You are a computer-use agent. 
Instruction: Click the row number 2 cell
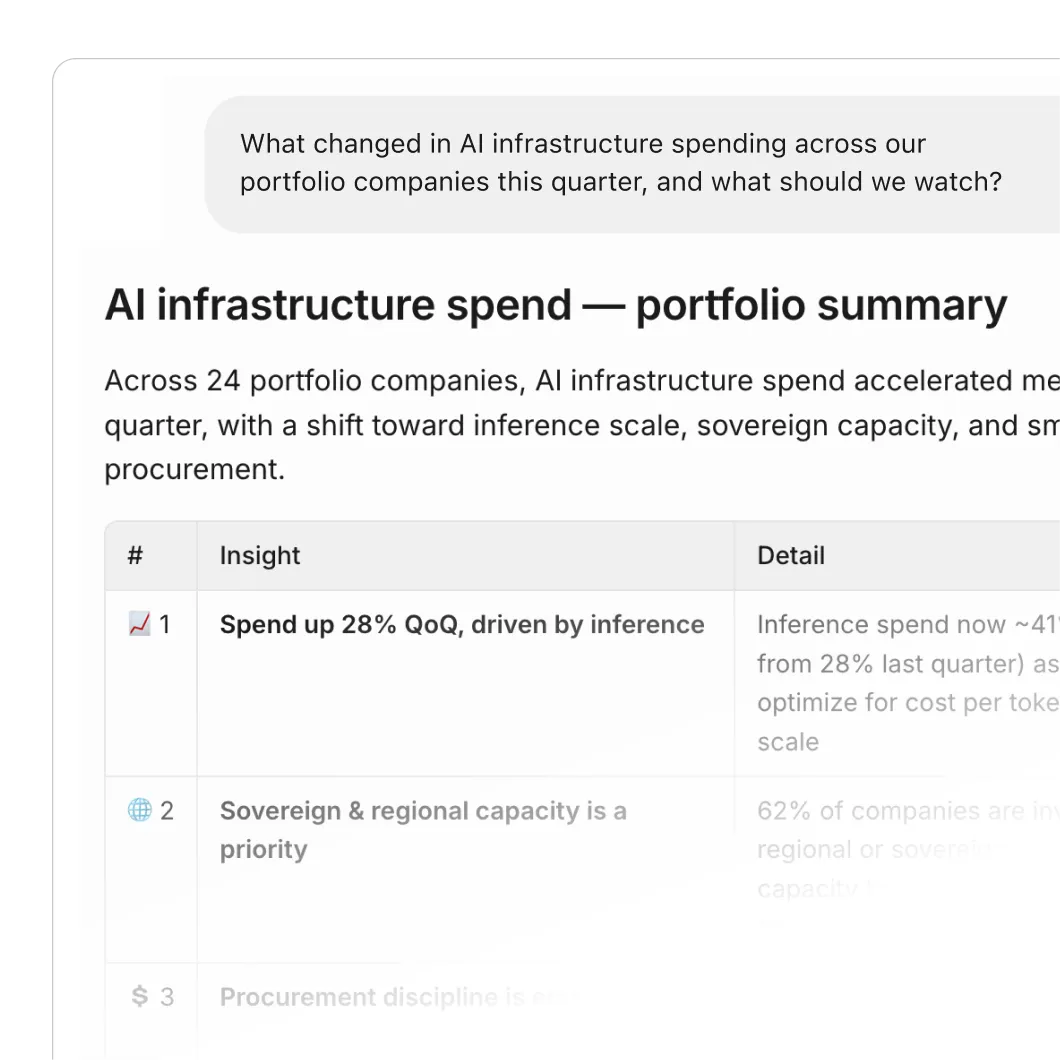tap(151, 869)
